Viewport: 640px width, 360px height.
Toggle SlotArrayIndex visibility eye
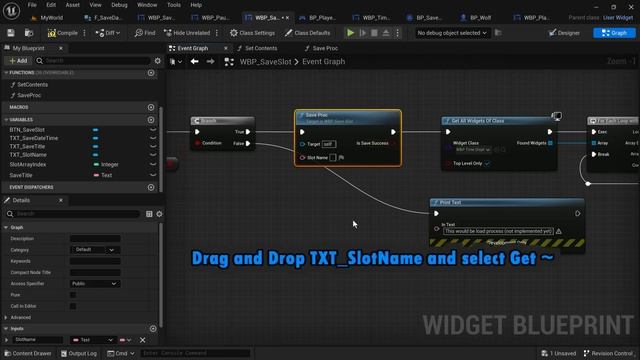tap(153, 164)
